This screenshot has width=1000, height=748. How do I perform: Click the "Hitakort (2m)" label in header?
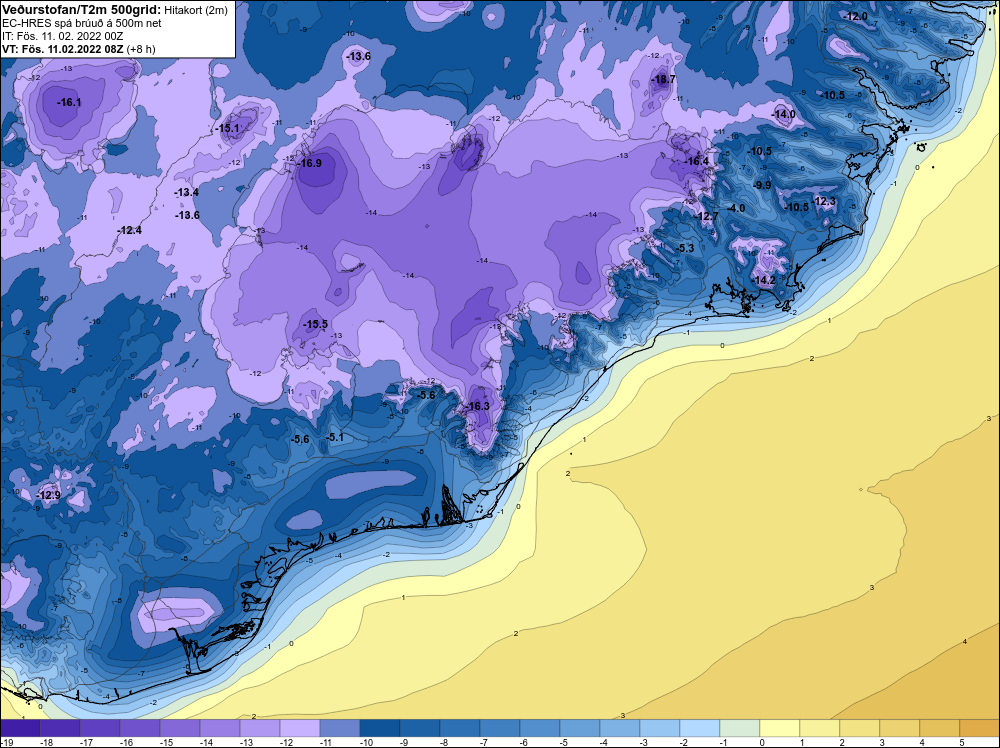[x=194, y=10]
